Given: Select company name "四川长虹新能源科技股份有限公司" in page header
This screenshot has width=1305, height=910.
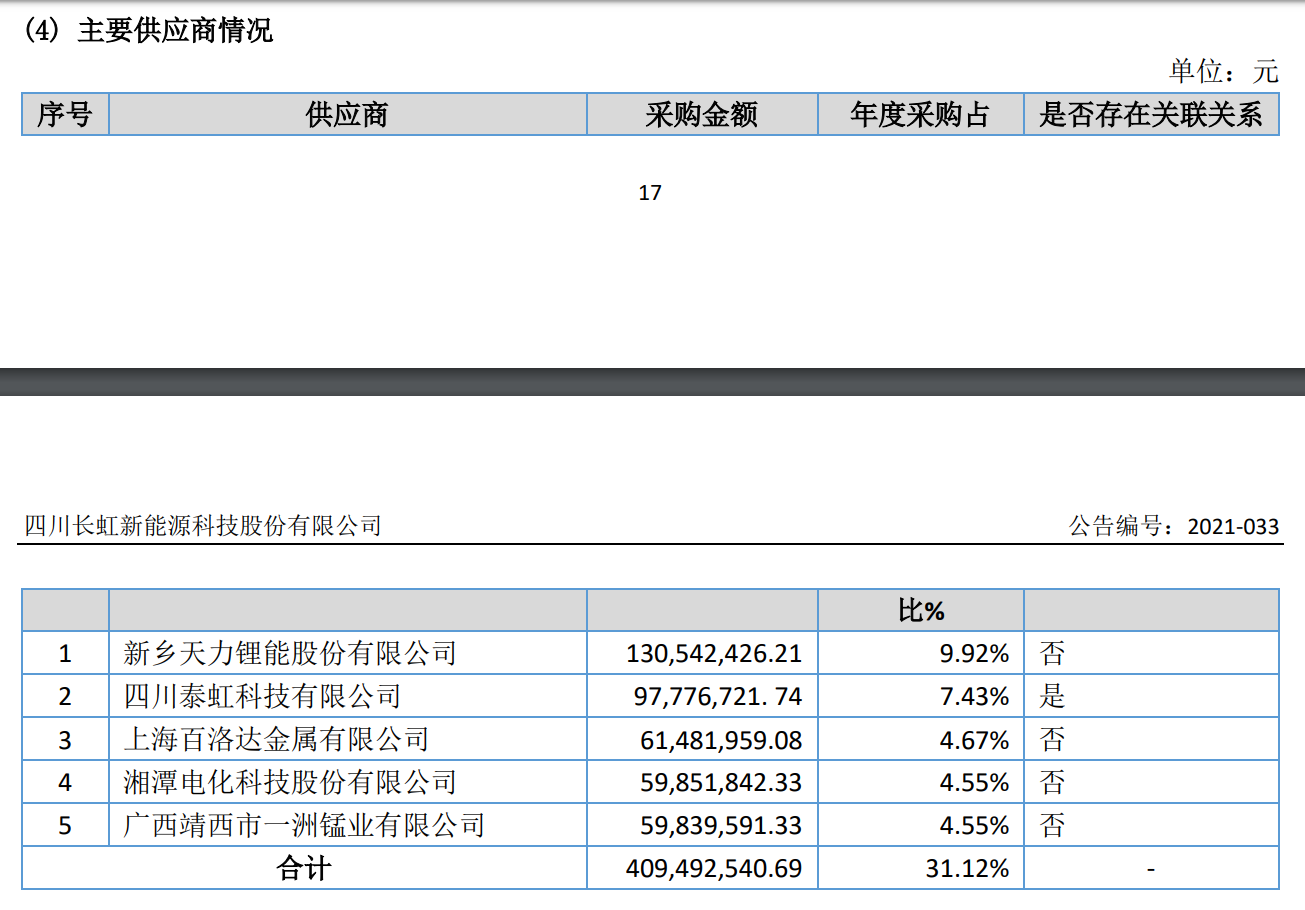Looking at the screenshot, I should pos(203,525).
